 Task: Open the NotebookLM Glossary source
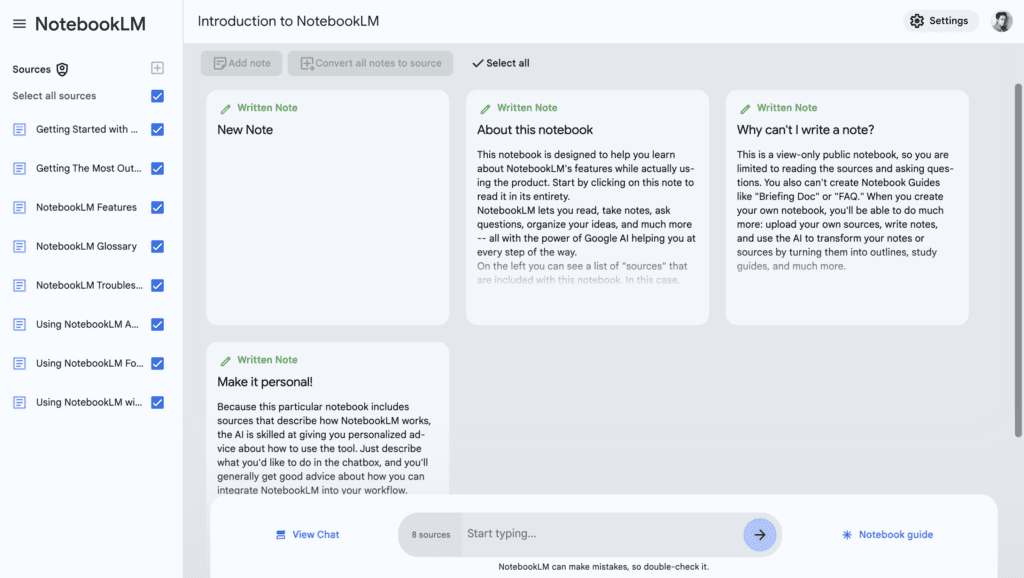(86, 246)
